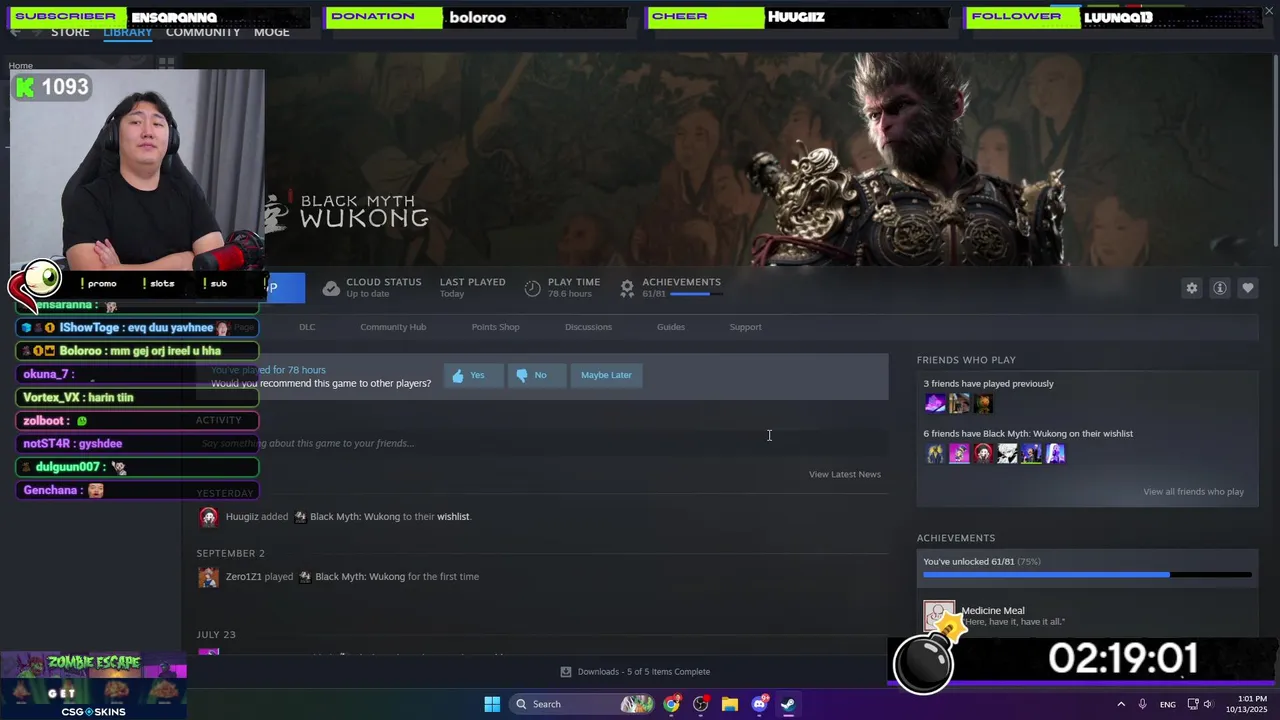Click the Play Time clock icon
Screen dimensions: 1280x720
pos(532,289)
